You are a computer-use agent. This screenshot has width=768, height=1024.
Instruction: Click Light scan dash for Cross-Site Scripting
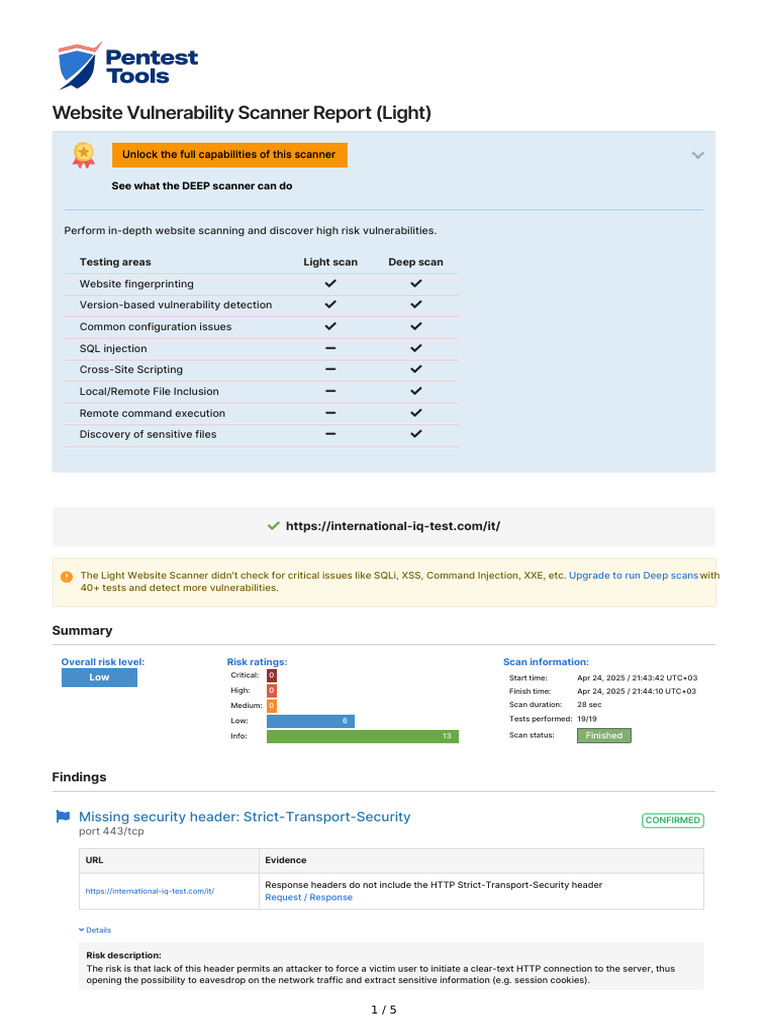pos(330,369)
